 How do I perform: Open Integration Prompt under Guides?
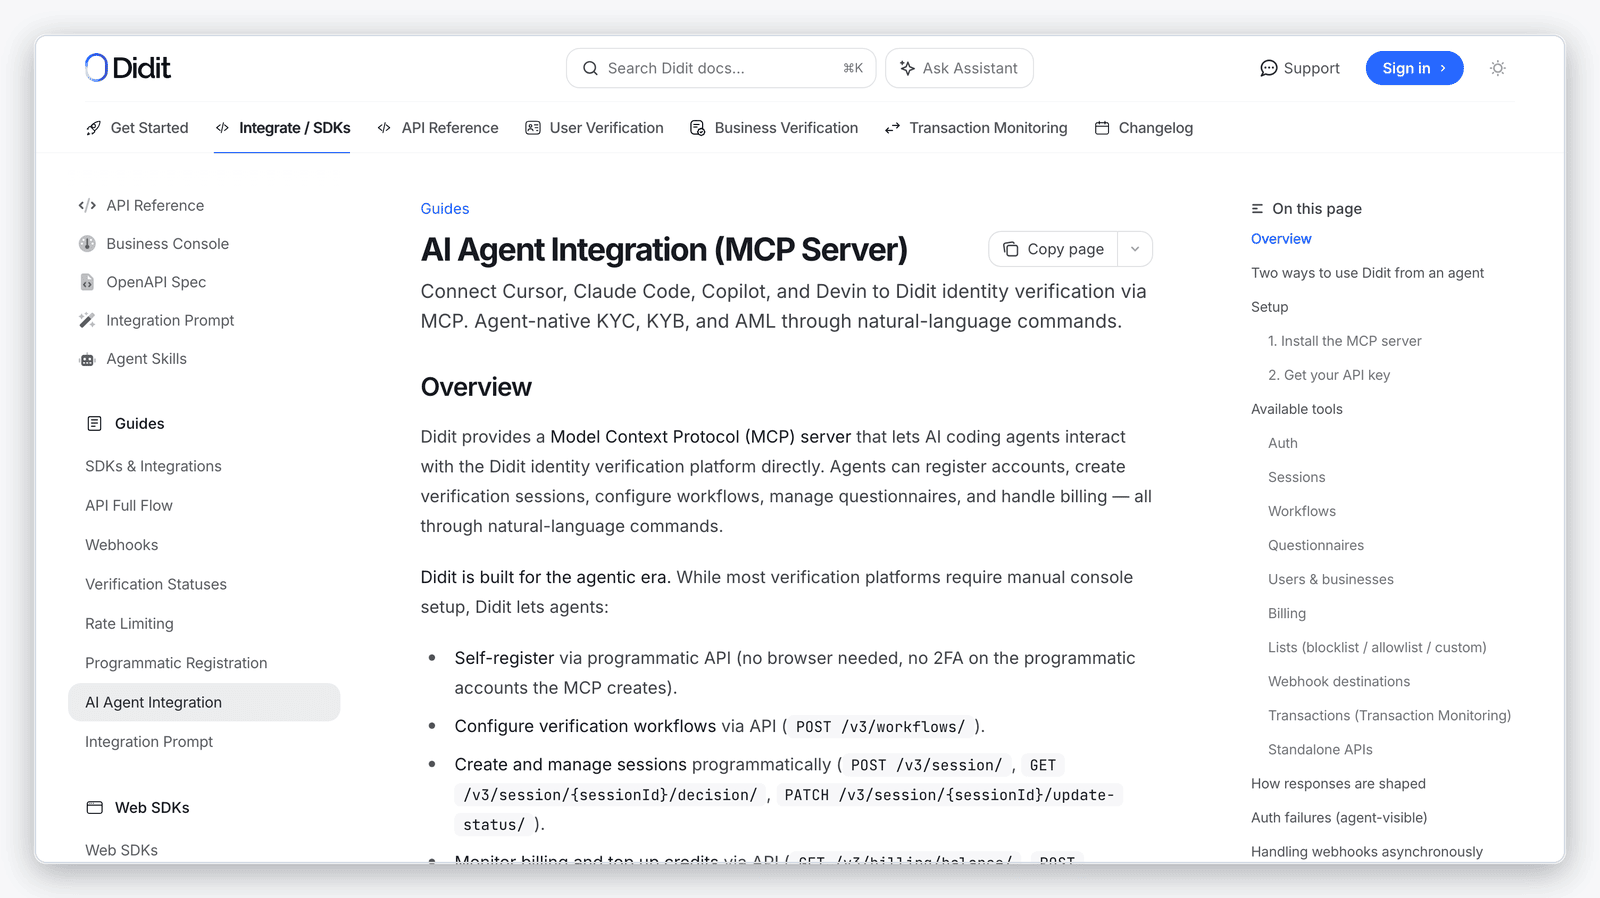coord(149,742)
